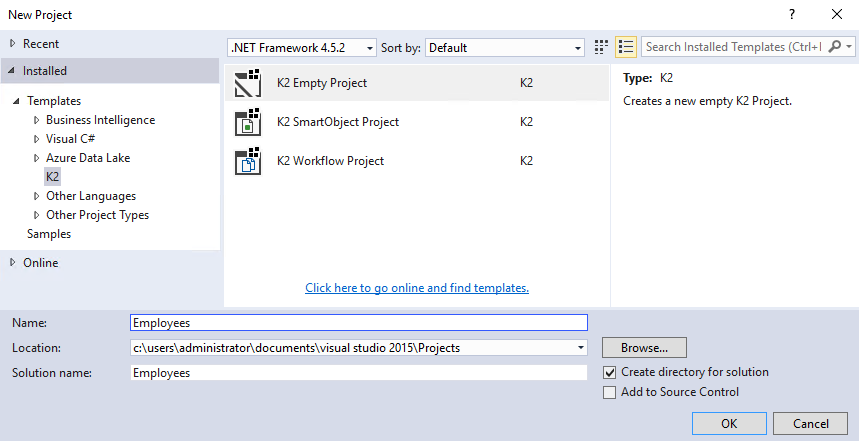
Task: Select the Samples tree item
Action: 49,234
